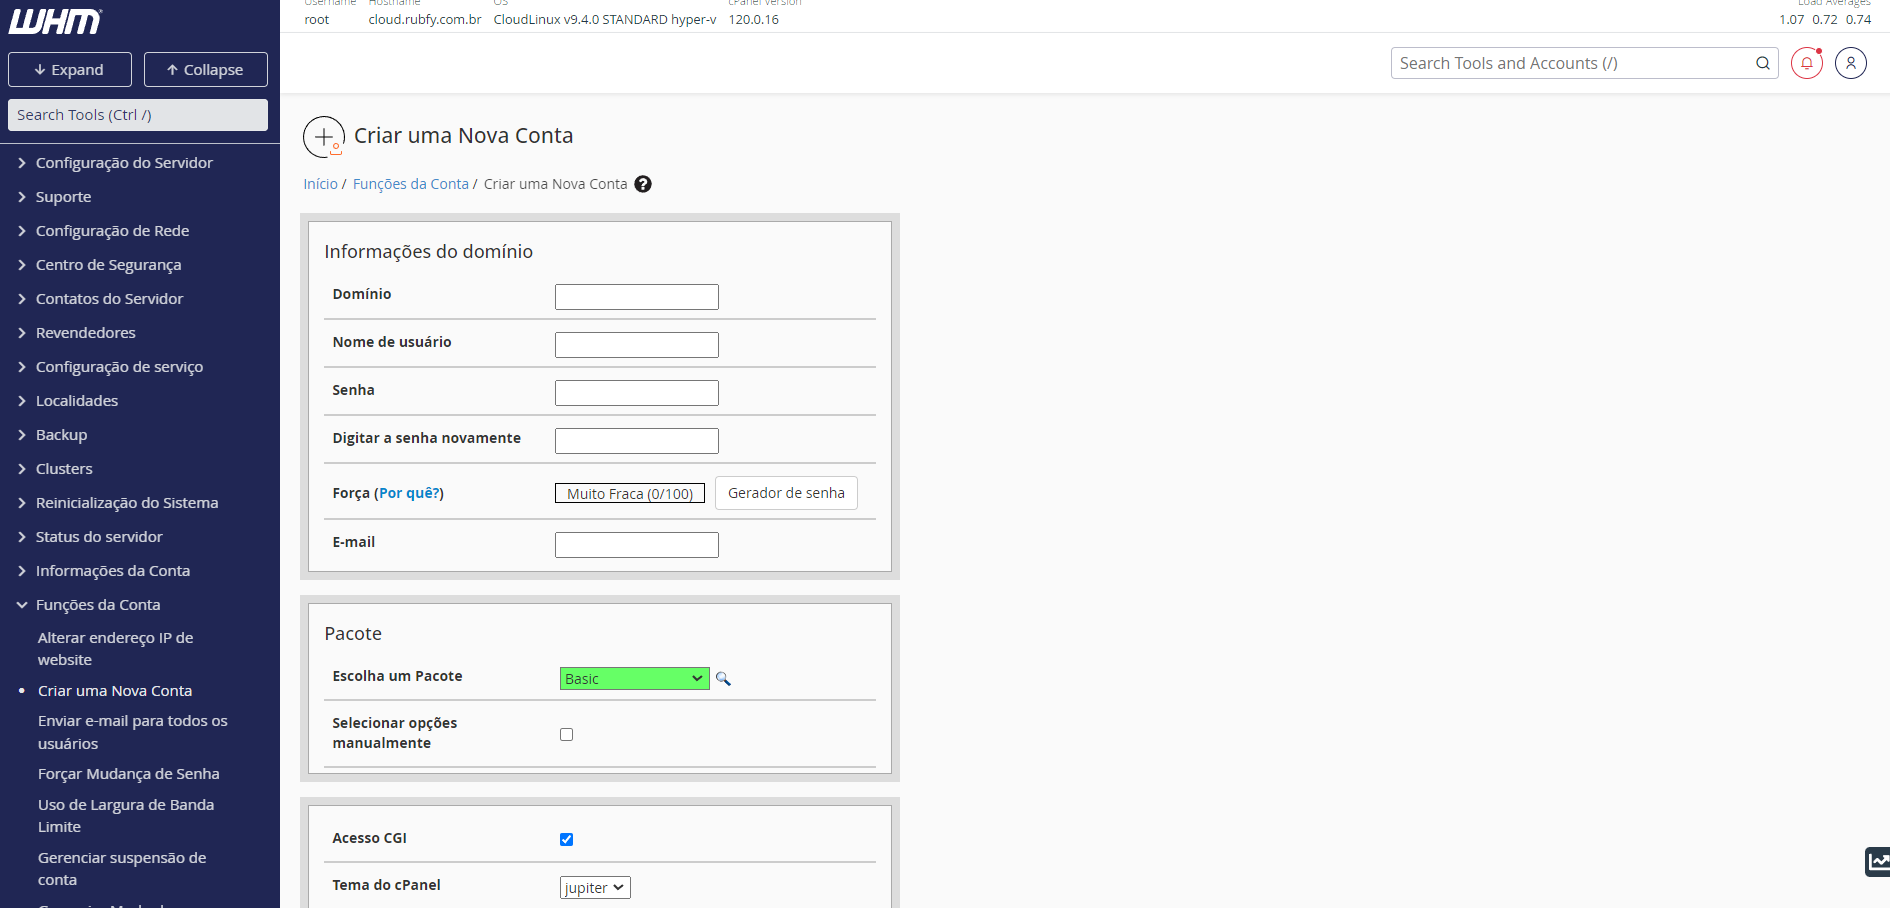Click the Expand button
The height and width of the screenshot is (908, 1890).
(x=70, y=69)
